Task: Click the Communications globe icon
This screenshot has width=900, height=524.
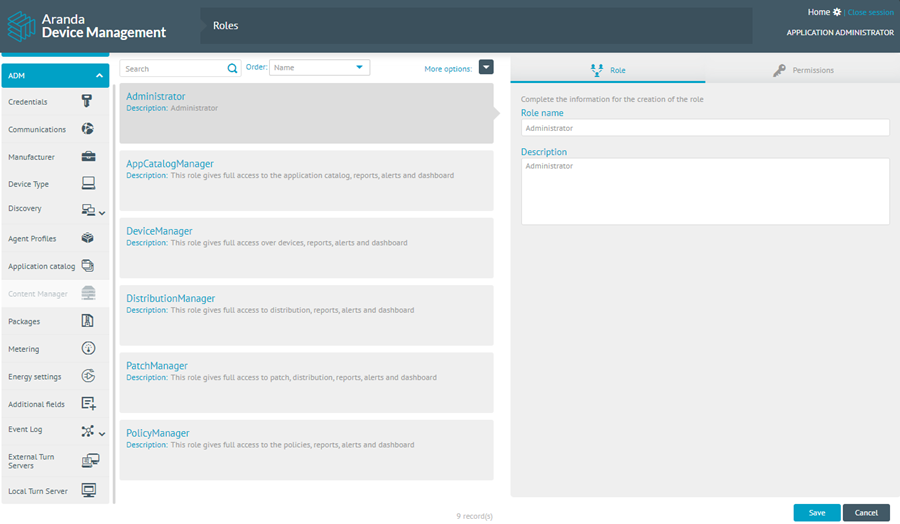Action: click(x=88, y=129)
